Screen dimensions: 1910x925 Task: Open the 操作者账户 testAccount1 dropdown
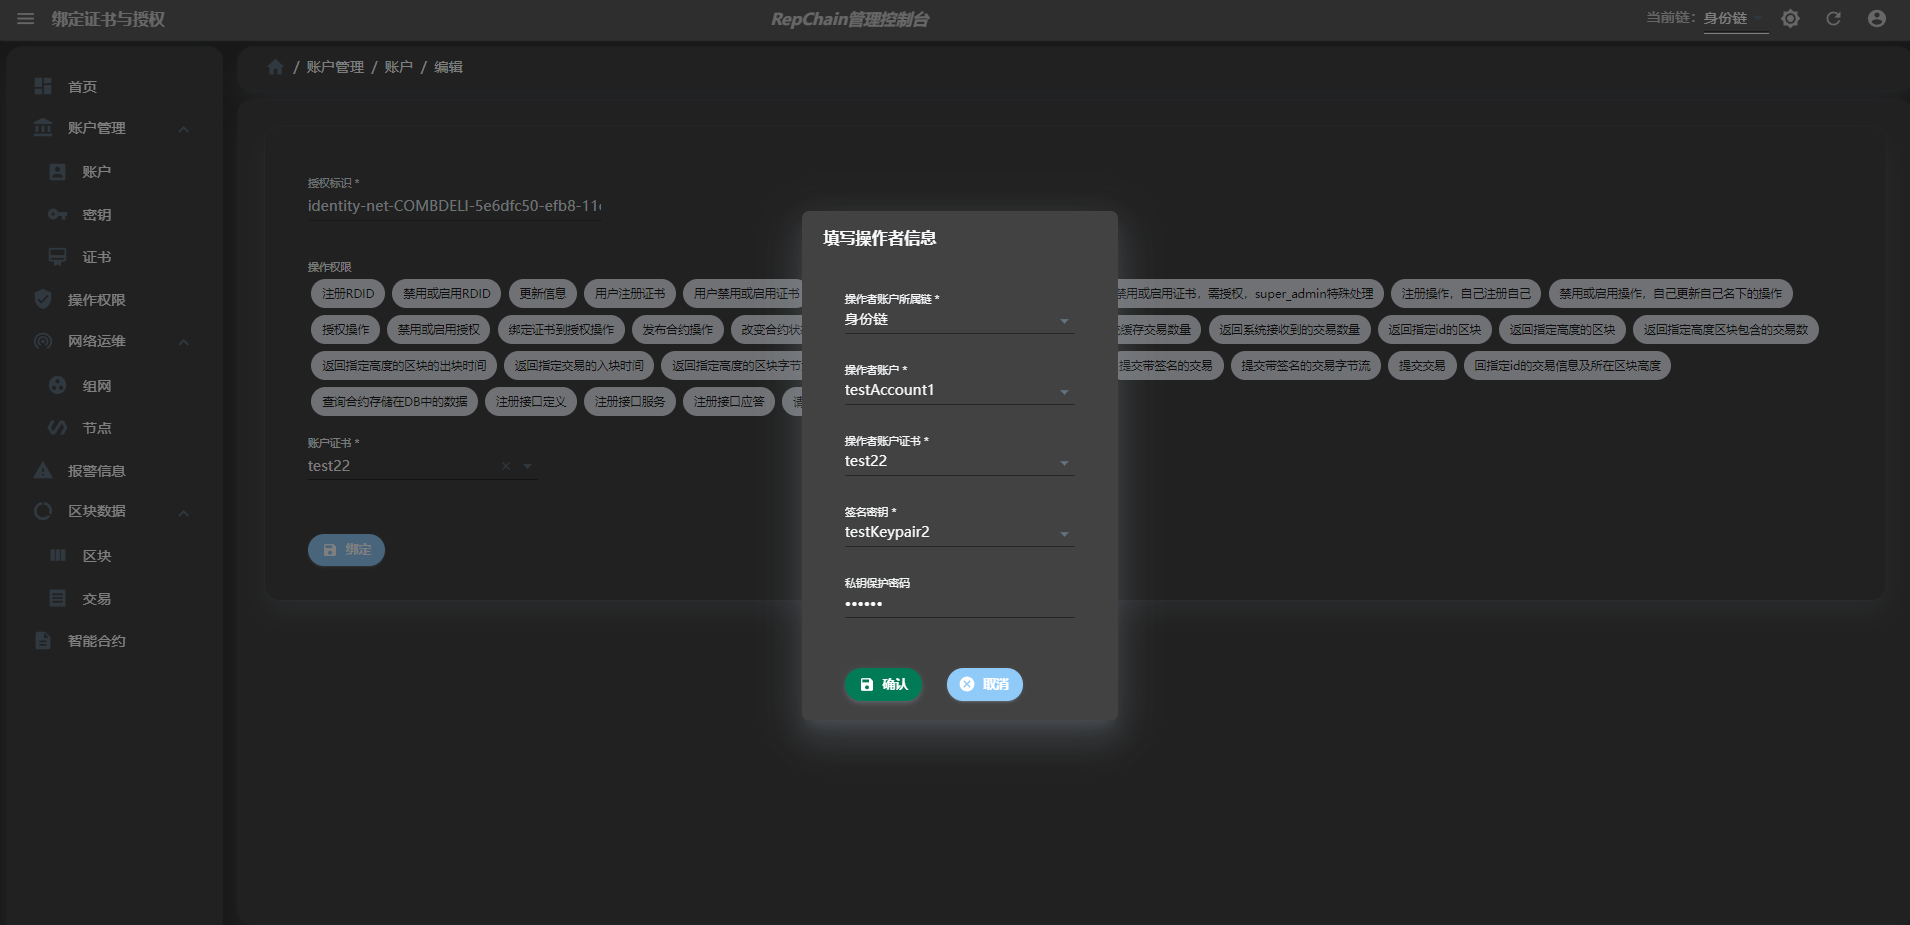pos(959,391)
